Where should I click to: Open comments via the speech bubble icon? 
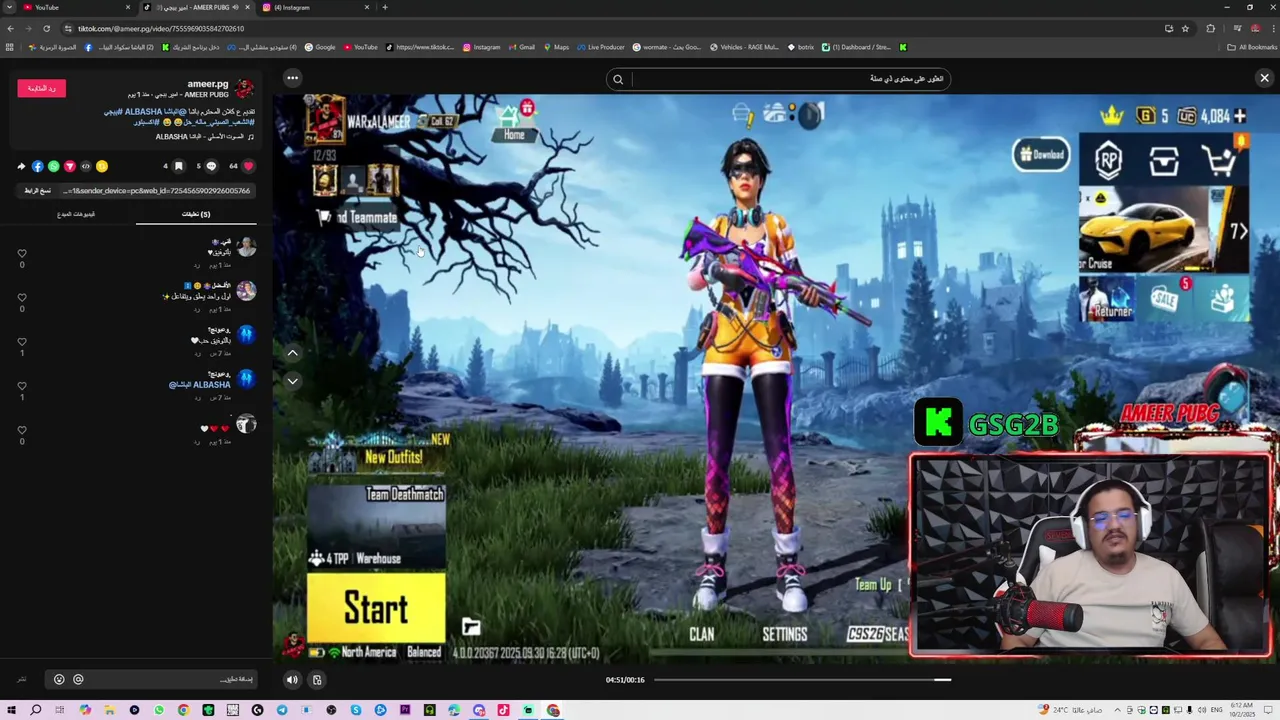[x=211, y=166]
